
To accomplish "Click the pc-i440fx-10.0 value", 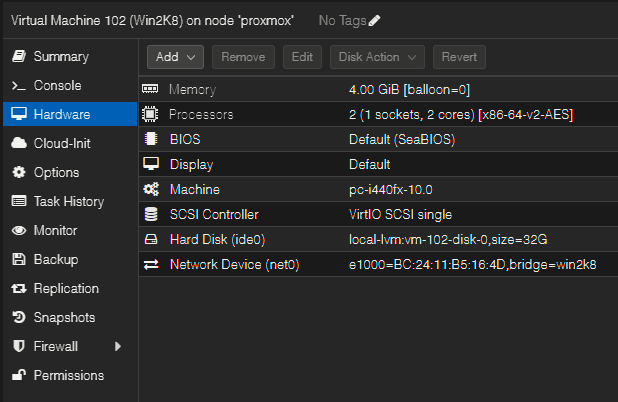I will pyautogui.click(x=391, y=190).
